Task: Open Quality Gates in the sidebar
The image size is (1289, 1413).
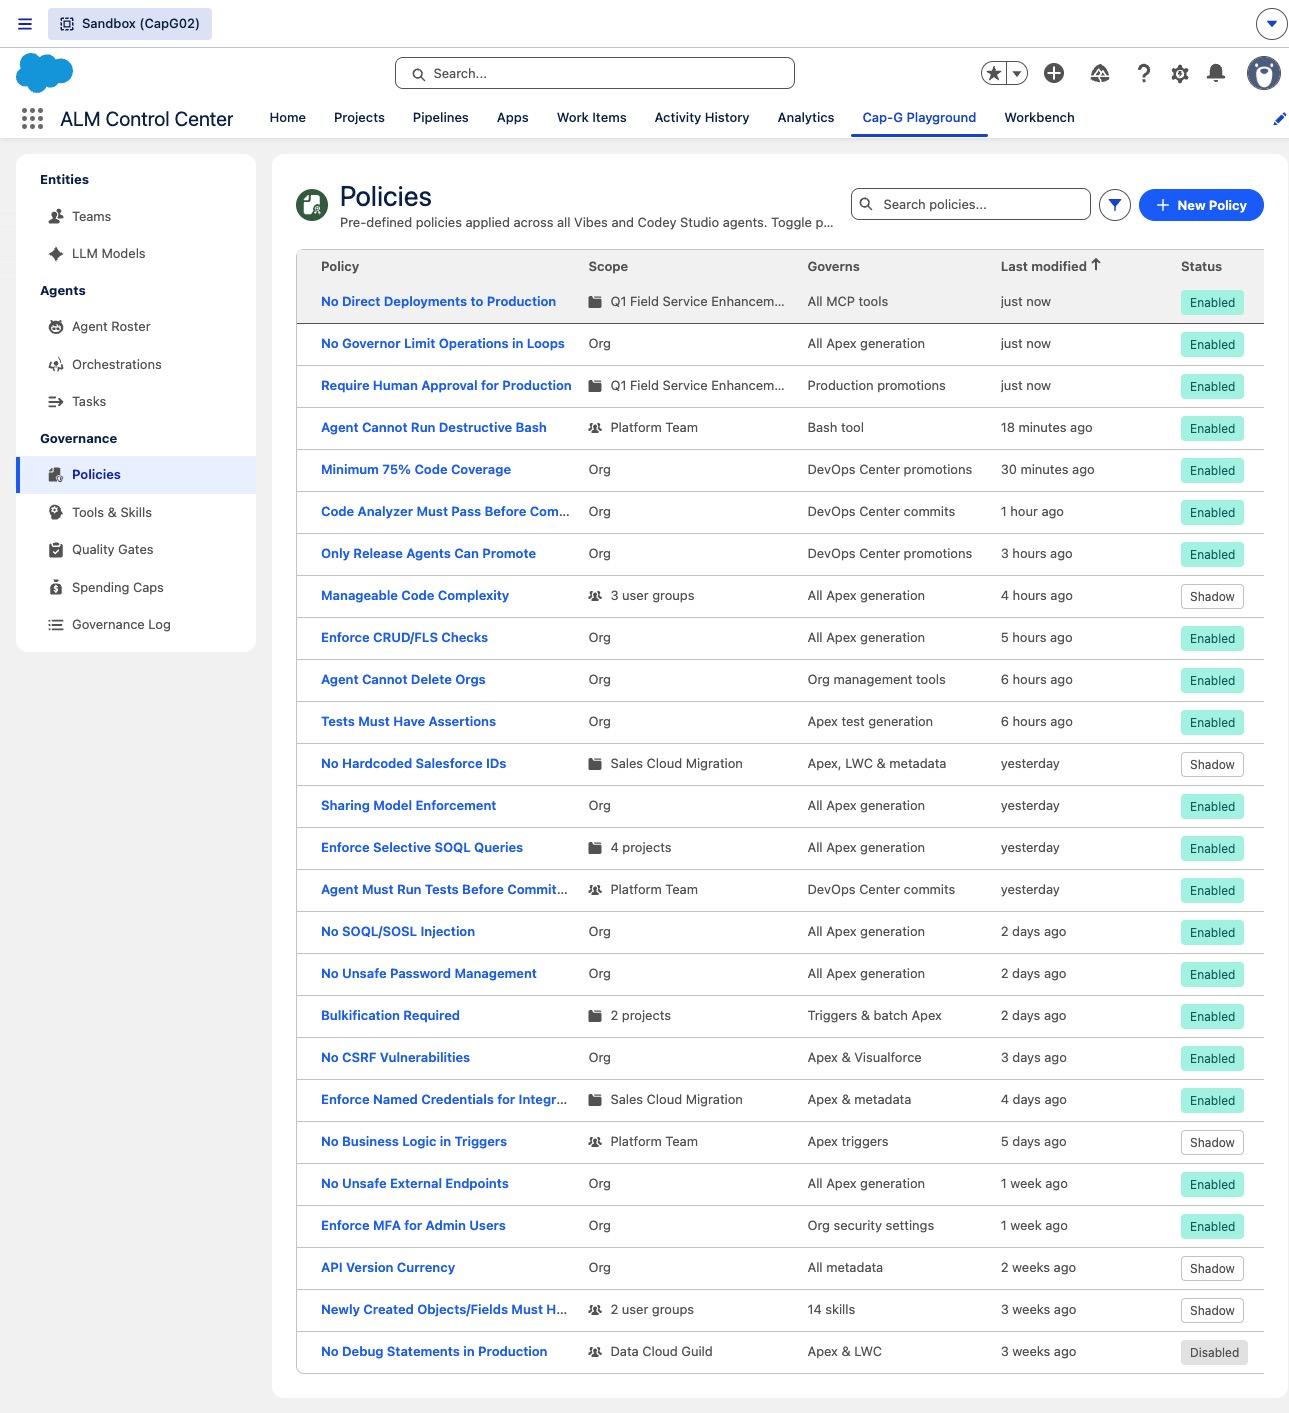Action: tap(136, 550)
